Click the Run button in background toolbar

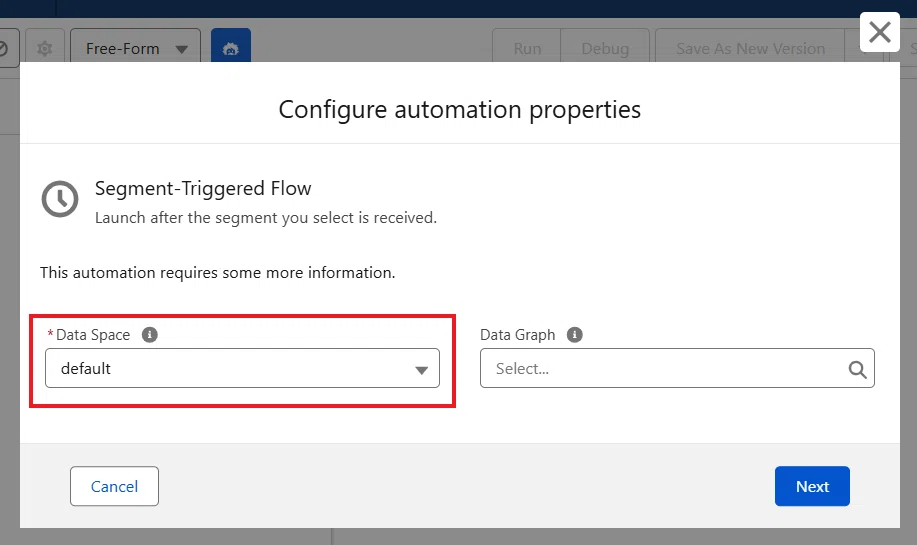click(x=527, y=48)
